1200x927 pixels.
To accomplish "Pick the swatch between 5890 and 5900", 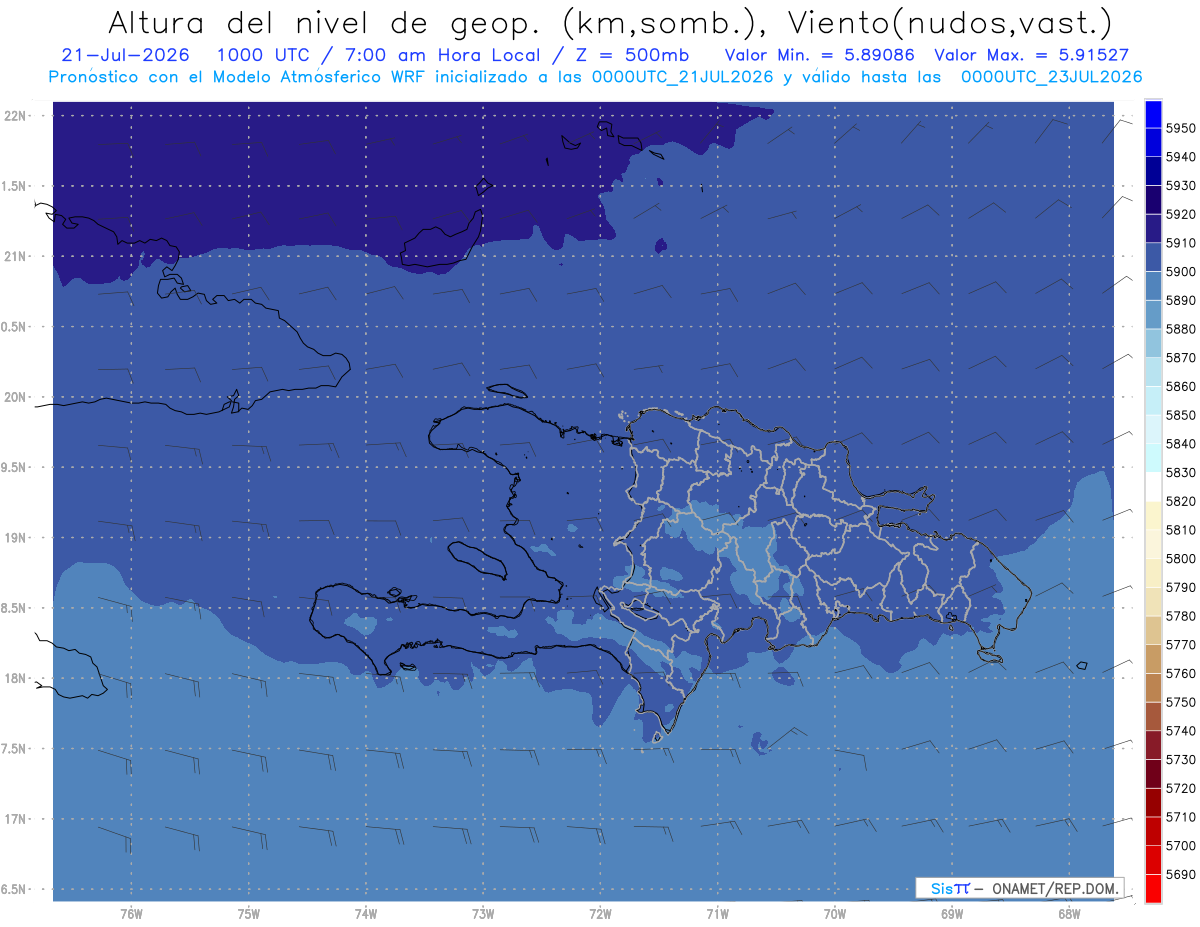I will point(1153,286).
